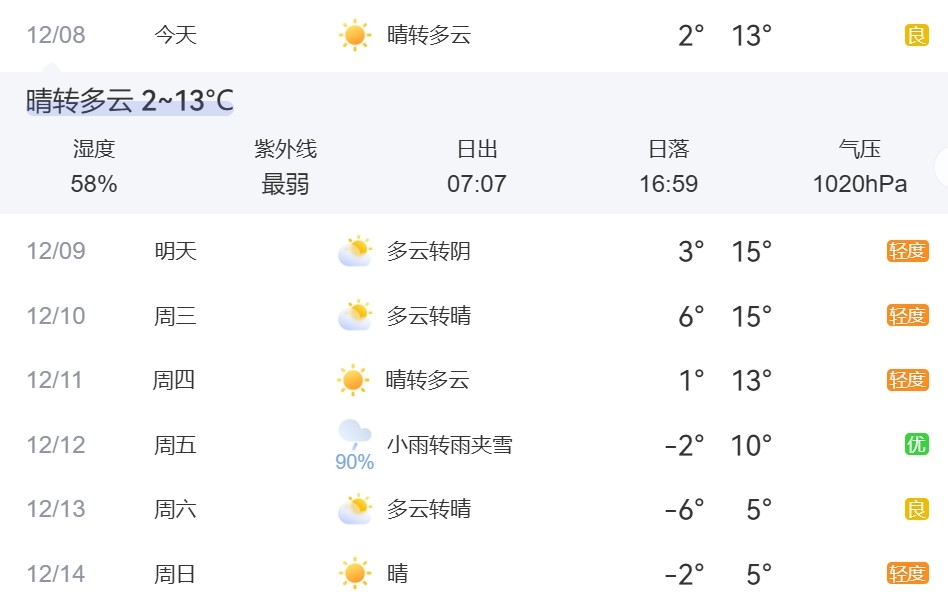Click the 良 badge on the 12/13 row
Viewport: 948px width, 601px height.
(x=916, y=509)
